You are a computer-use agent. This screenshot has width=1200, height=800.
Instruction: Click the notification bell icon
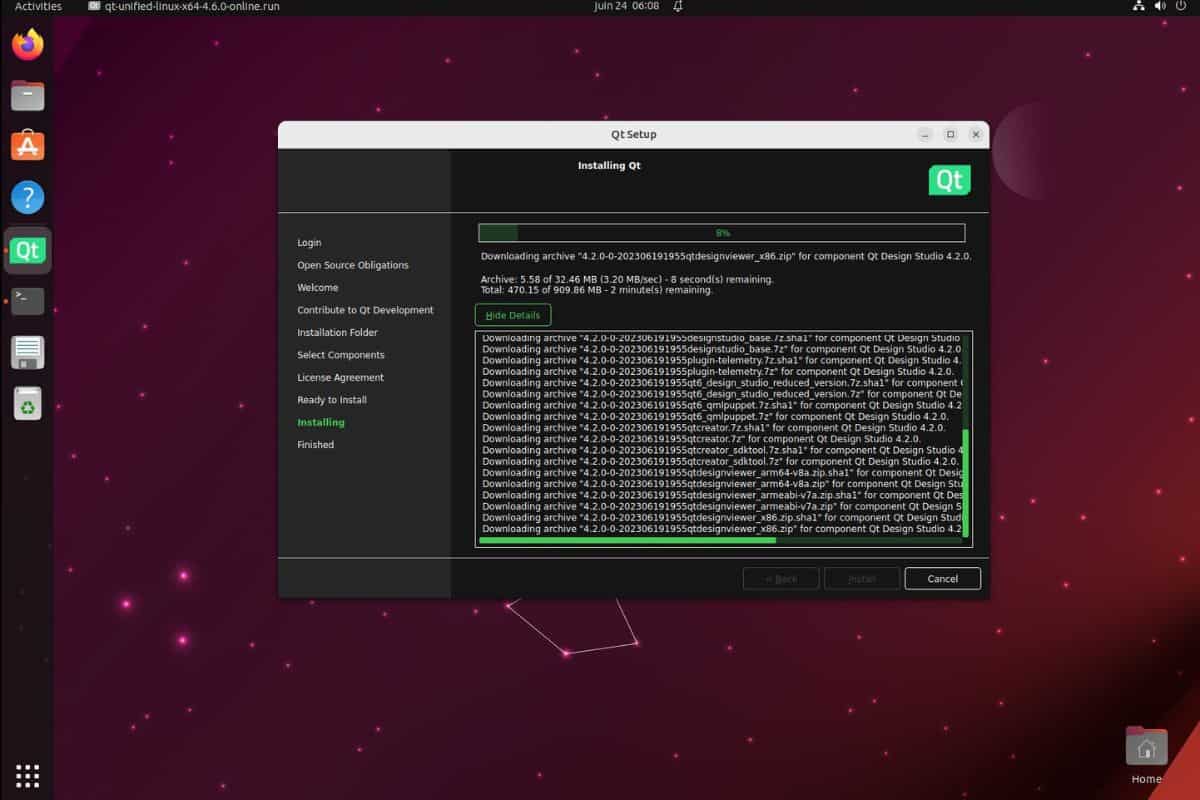coord(678,6)
